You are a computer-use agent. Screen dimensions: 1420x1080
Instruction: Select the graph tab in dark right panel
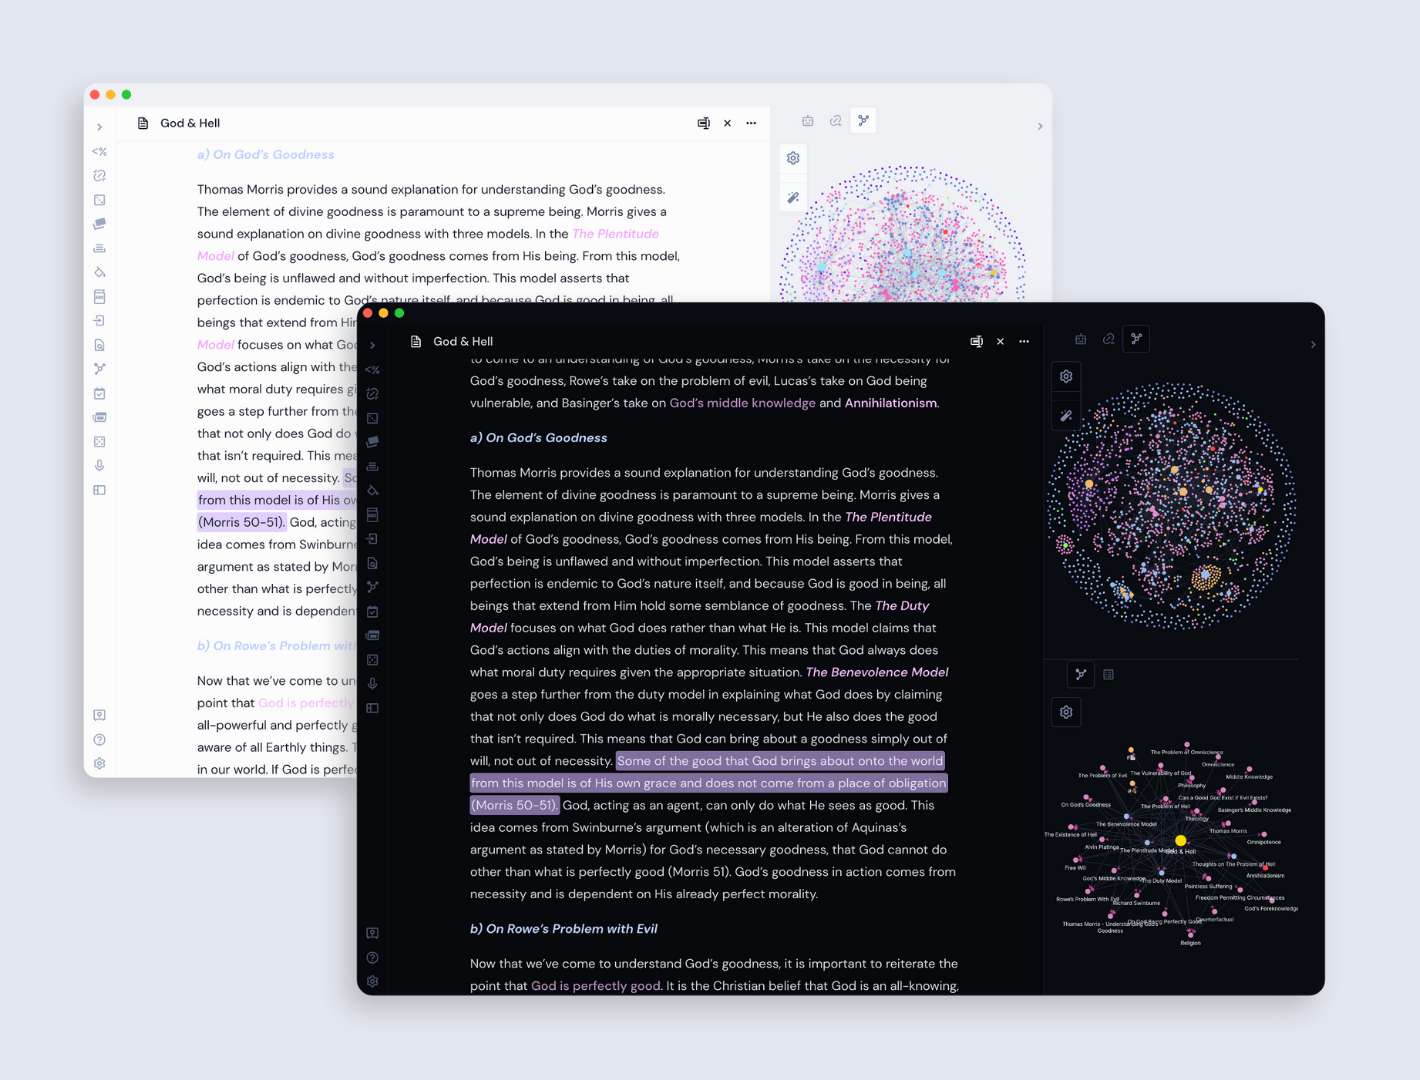(1136, 340)
